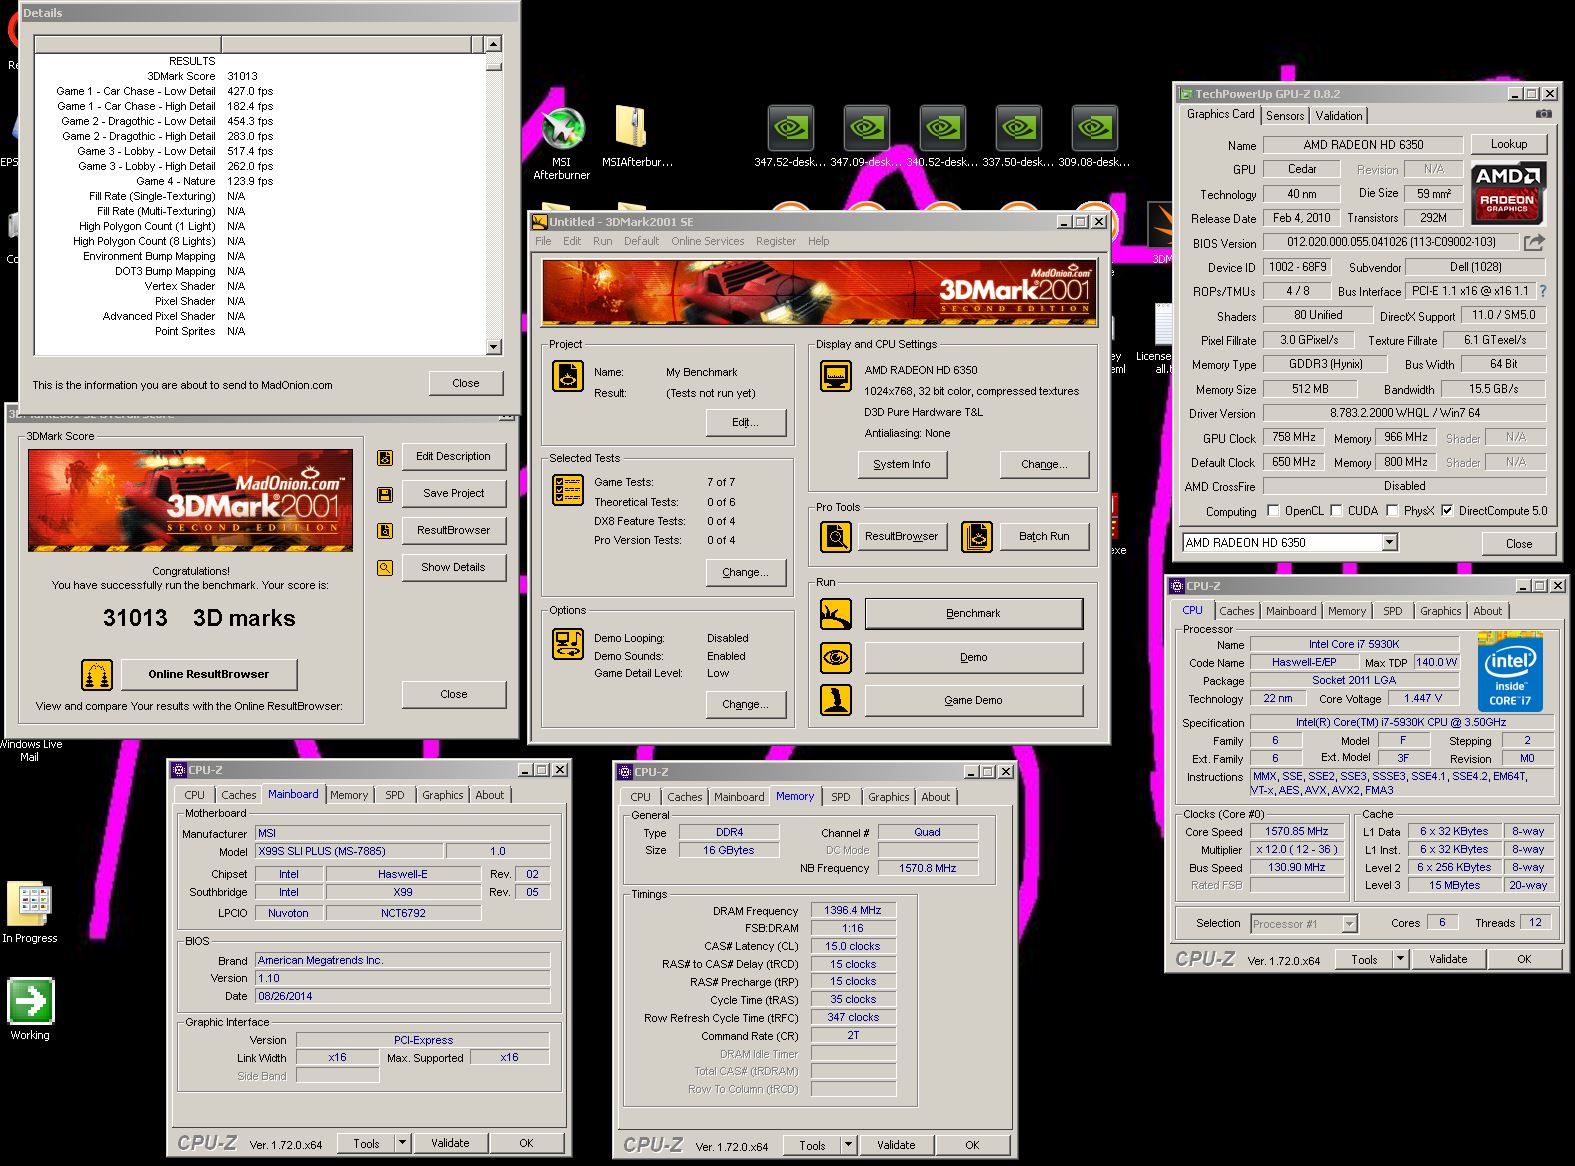Click Game Demo button

(973, 700)
